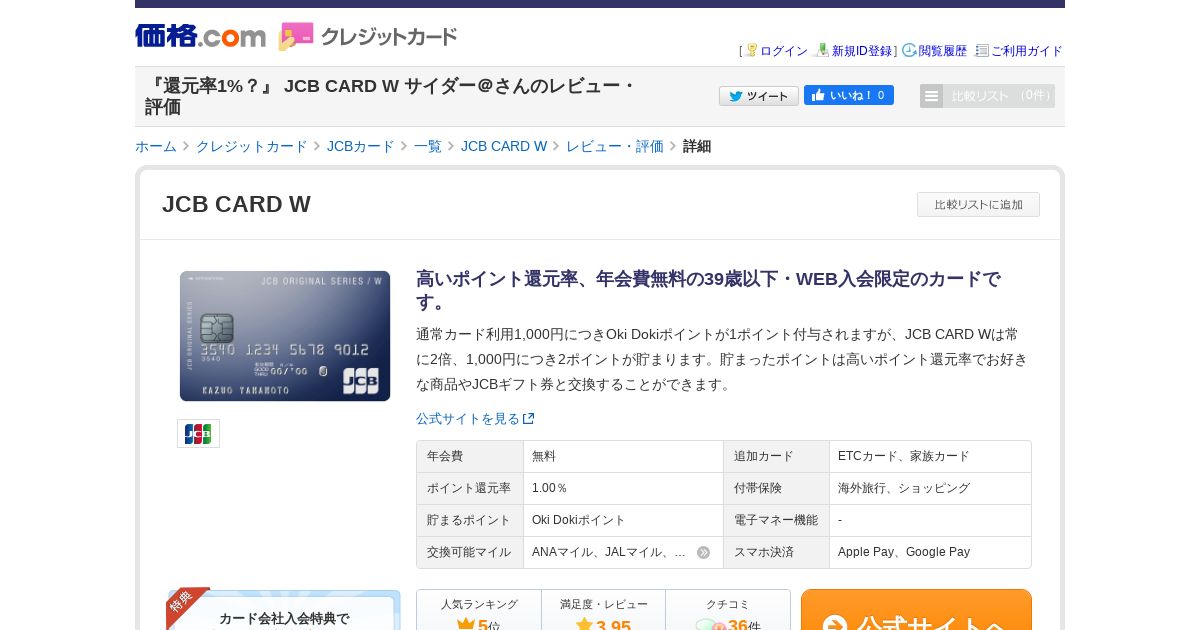Click the ANAマイル、JALマイル cell
1200x630 pixels.
[623, 552]
